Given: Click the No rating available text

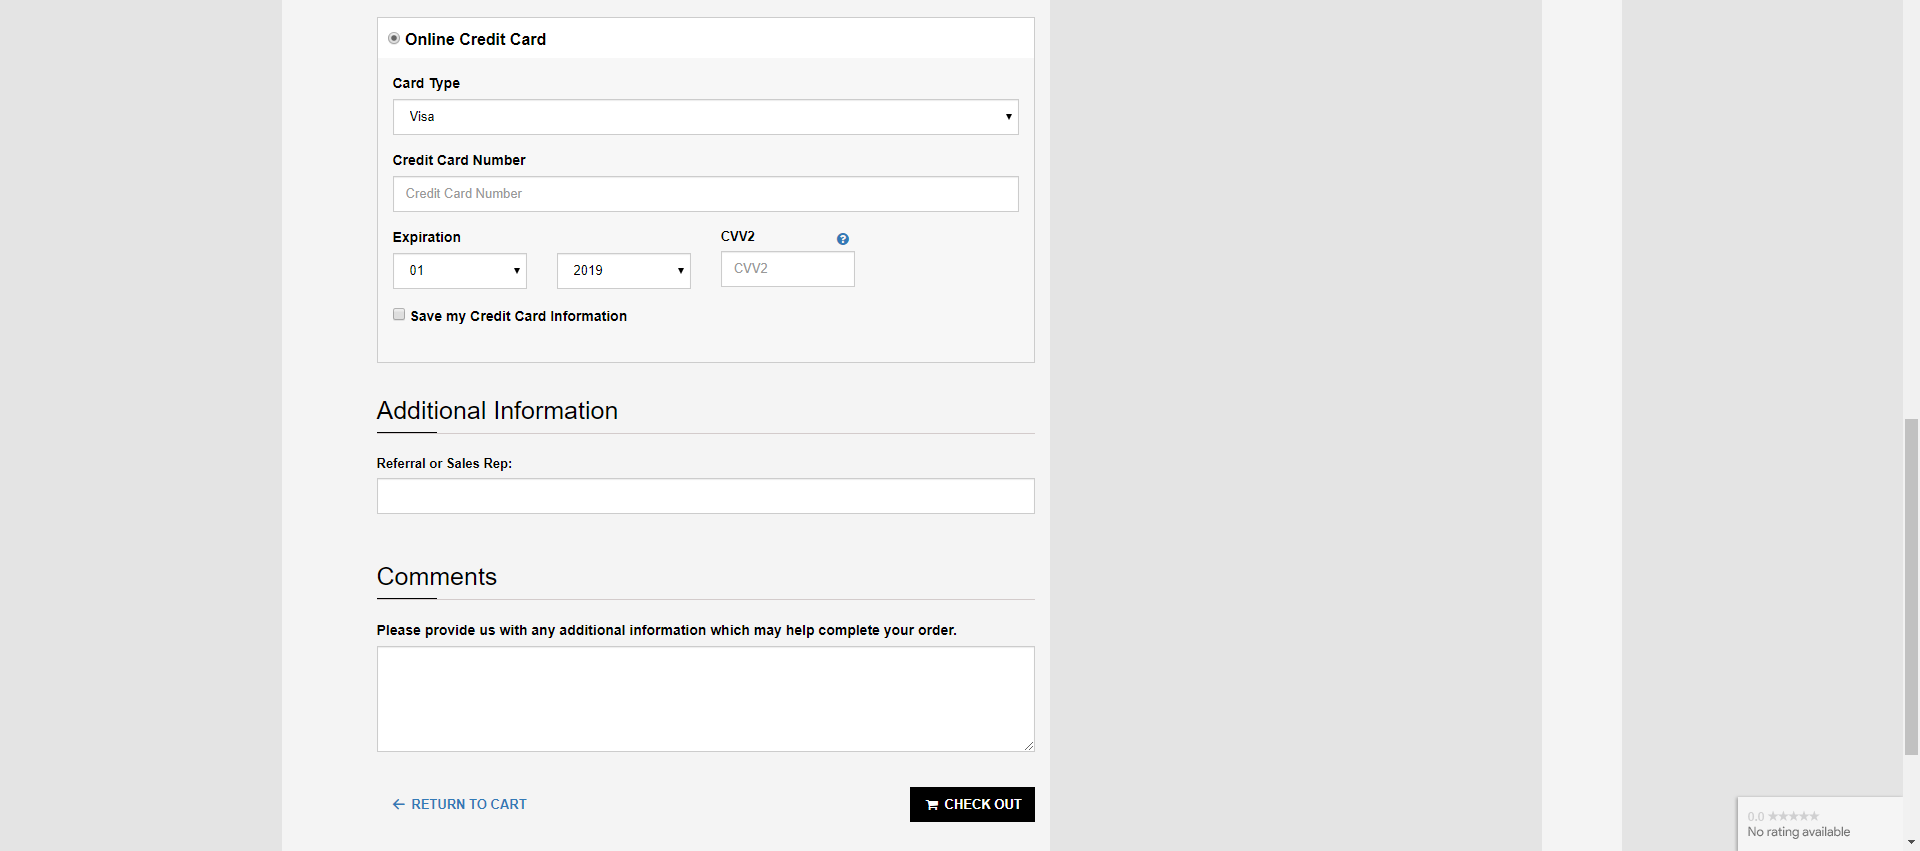Looking at the screenshot, I should (1798, 832).
